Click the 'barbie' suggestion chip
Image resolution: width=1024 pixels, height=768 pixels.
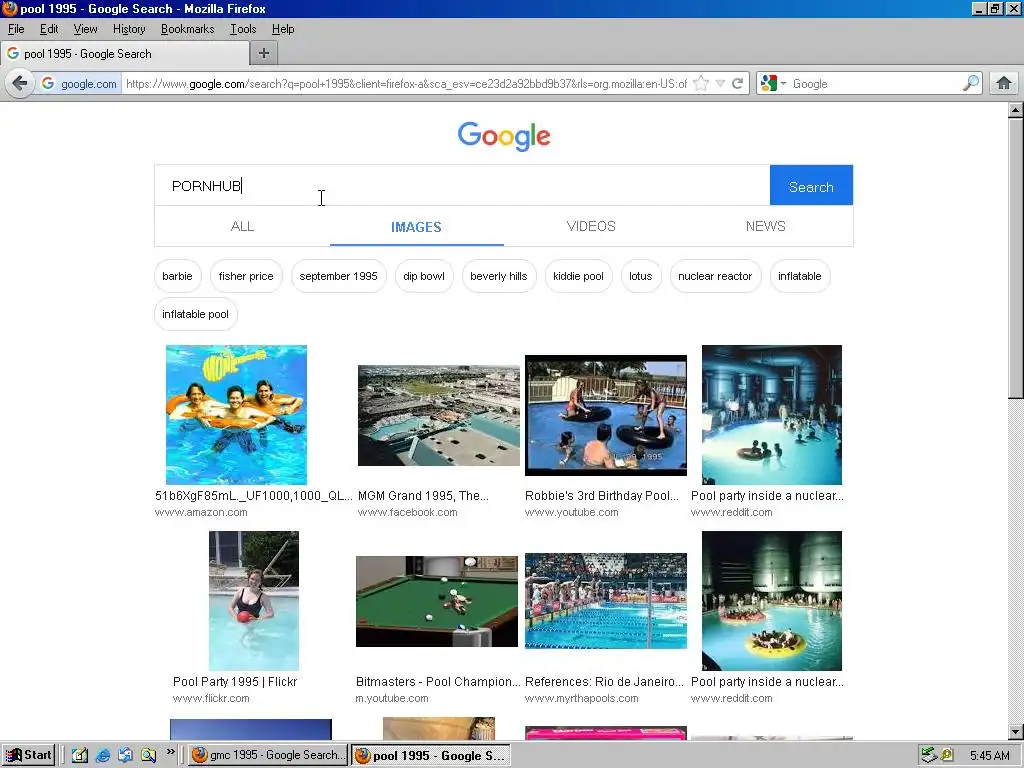(x=178, y=276)
